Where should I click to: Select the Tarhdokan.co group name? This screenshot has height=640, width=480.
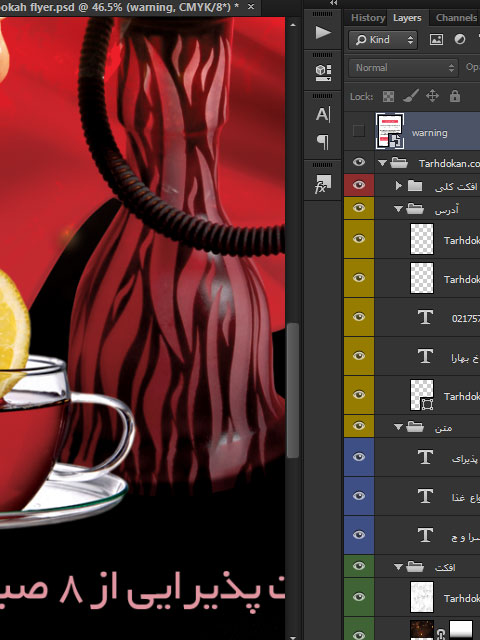click(x=449, y=164)
